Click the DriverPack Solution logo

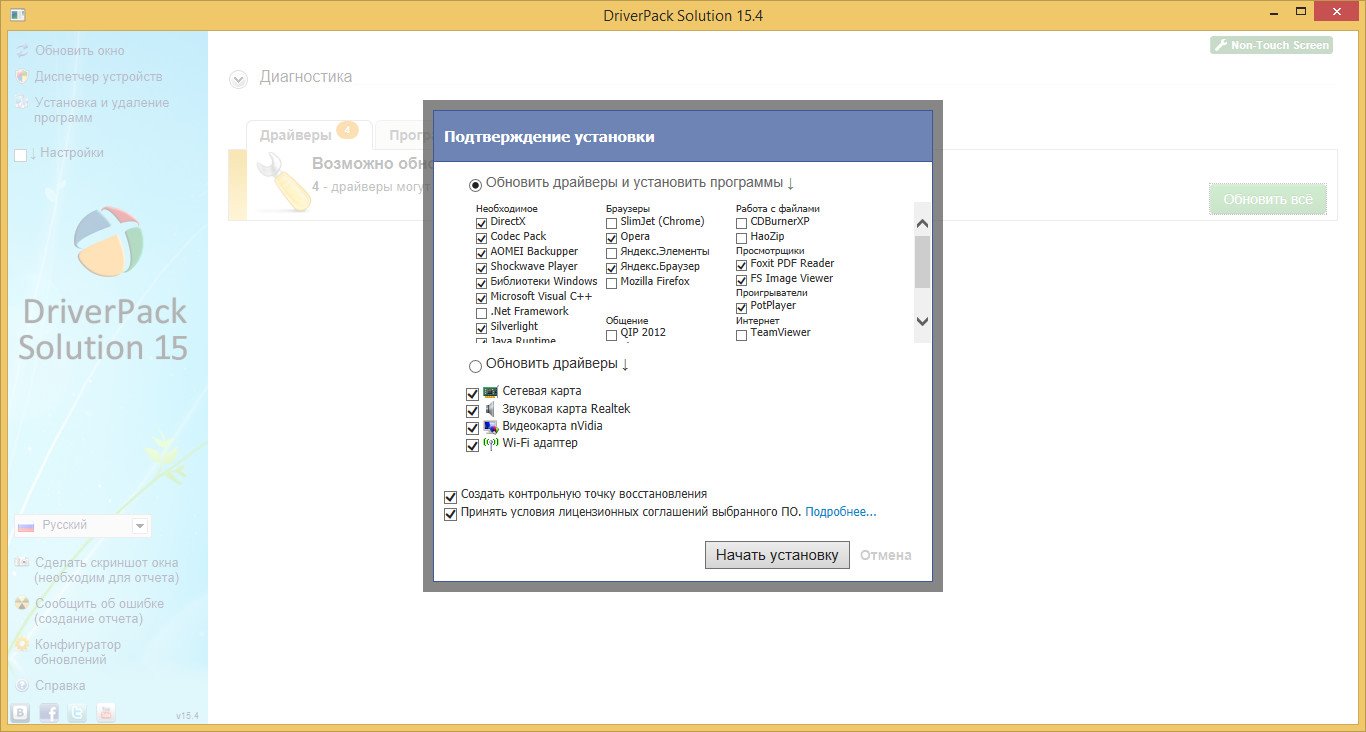point(108,242)
